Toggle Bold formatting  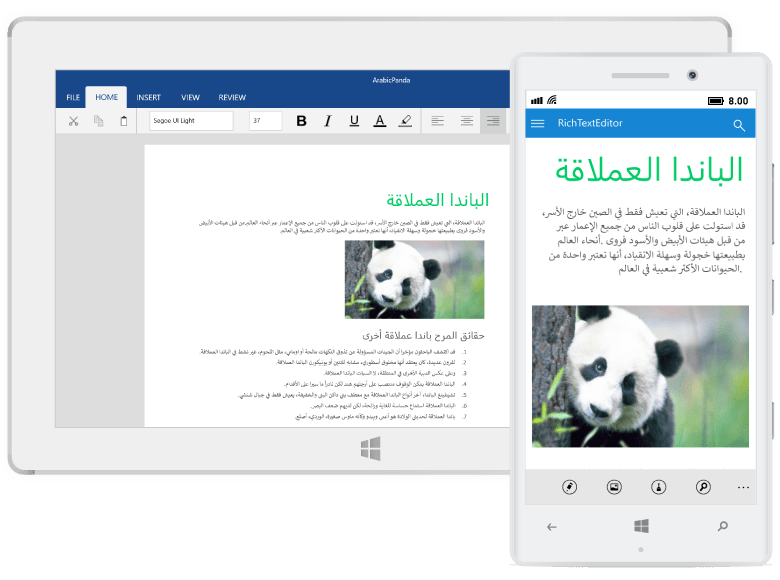click(x=301, y=121)
